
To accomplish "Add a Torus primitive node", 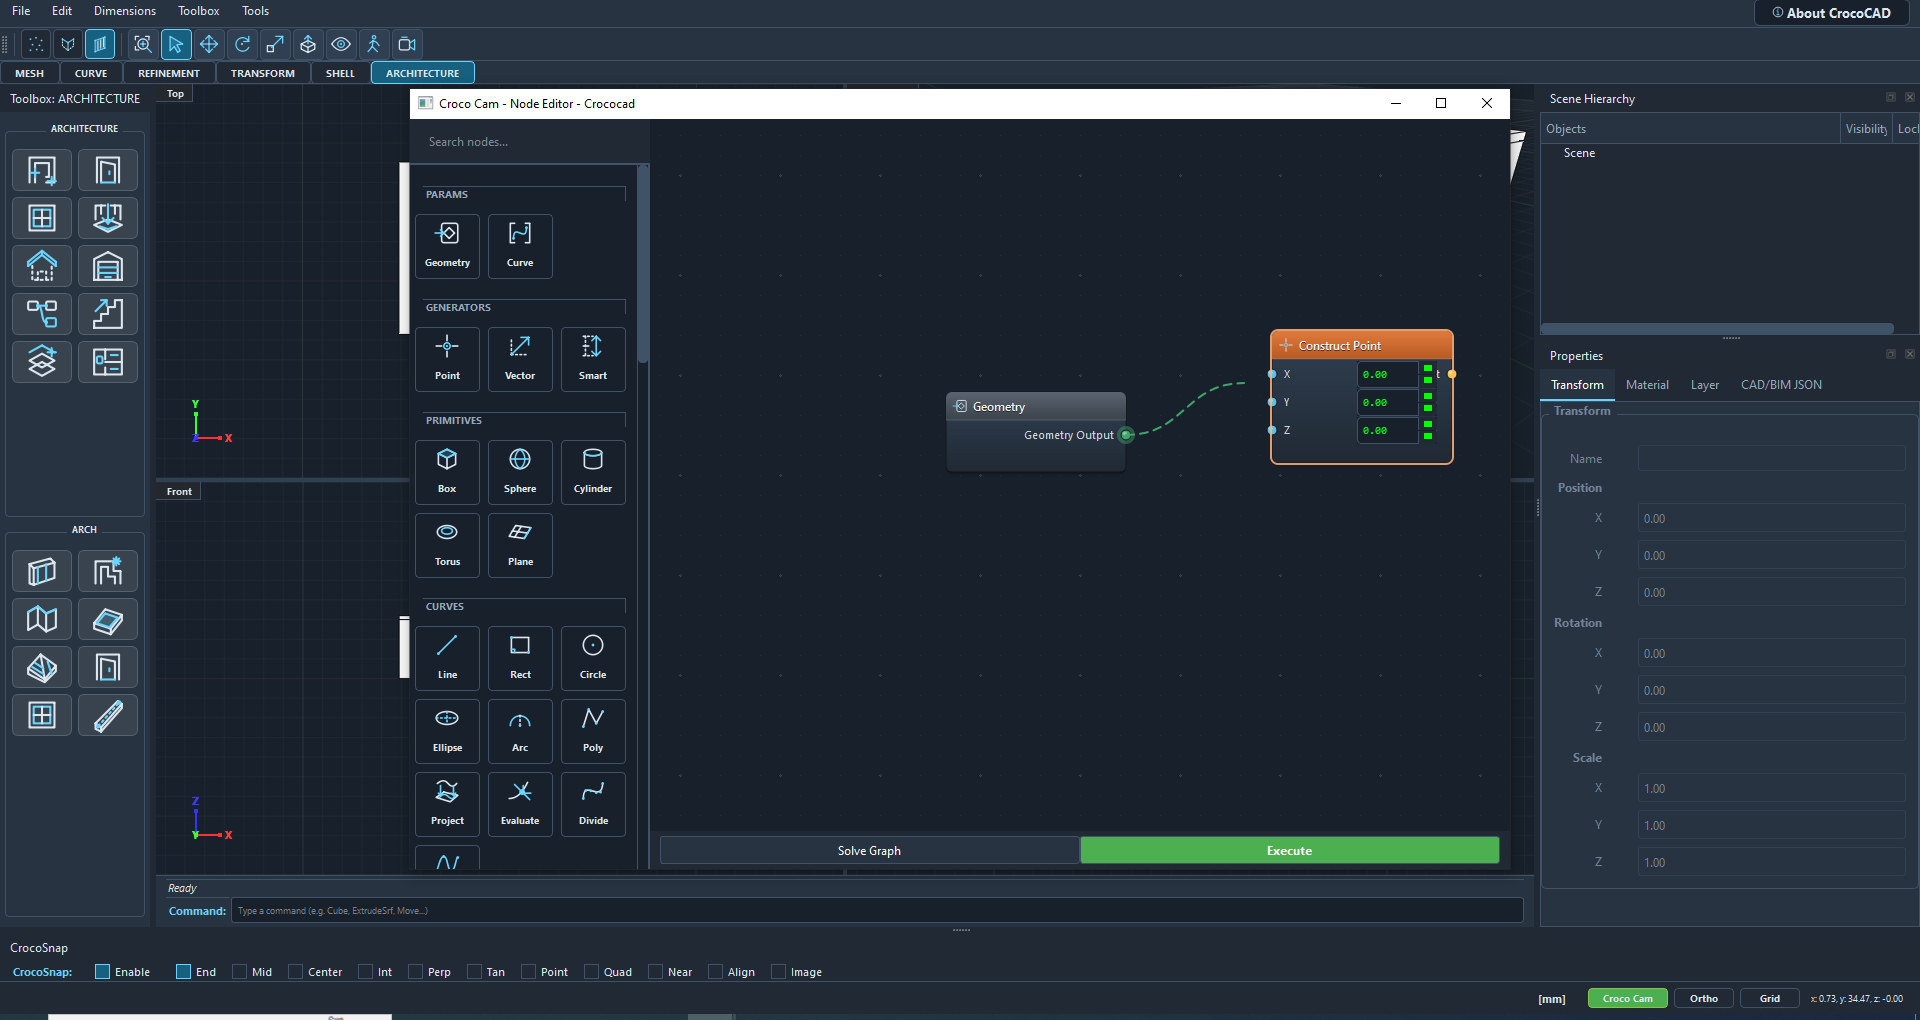I will (447, 545).
